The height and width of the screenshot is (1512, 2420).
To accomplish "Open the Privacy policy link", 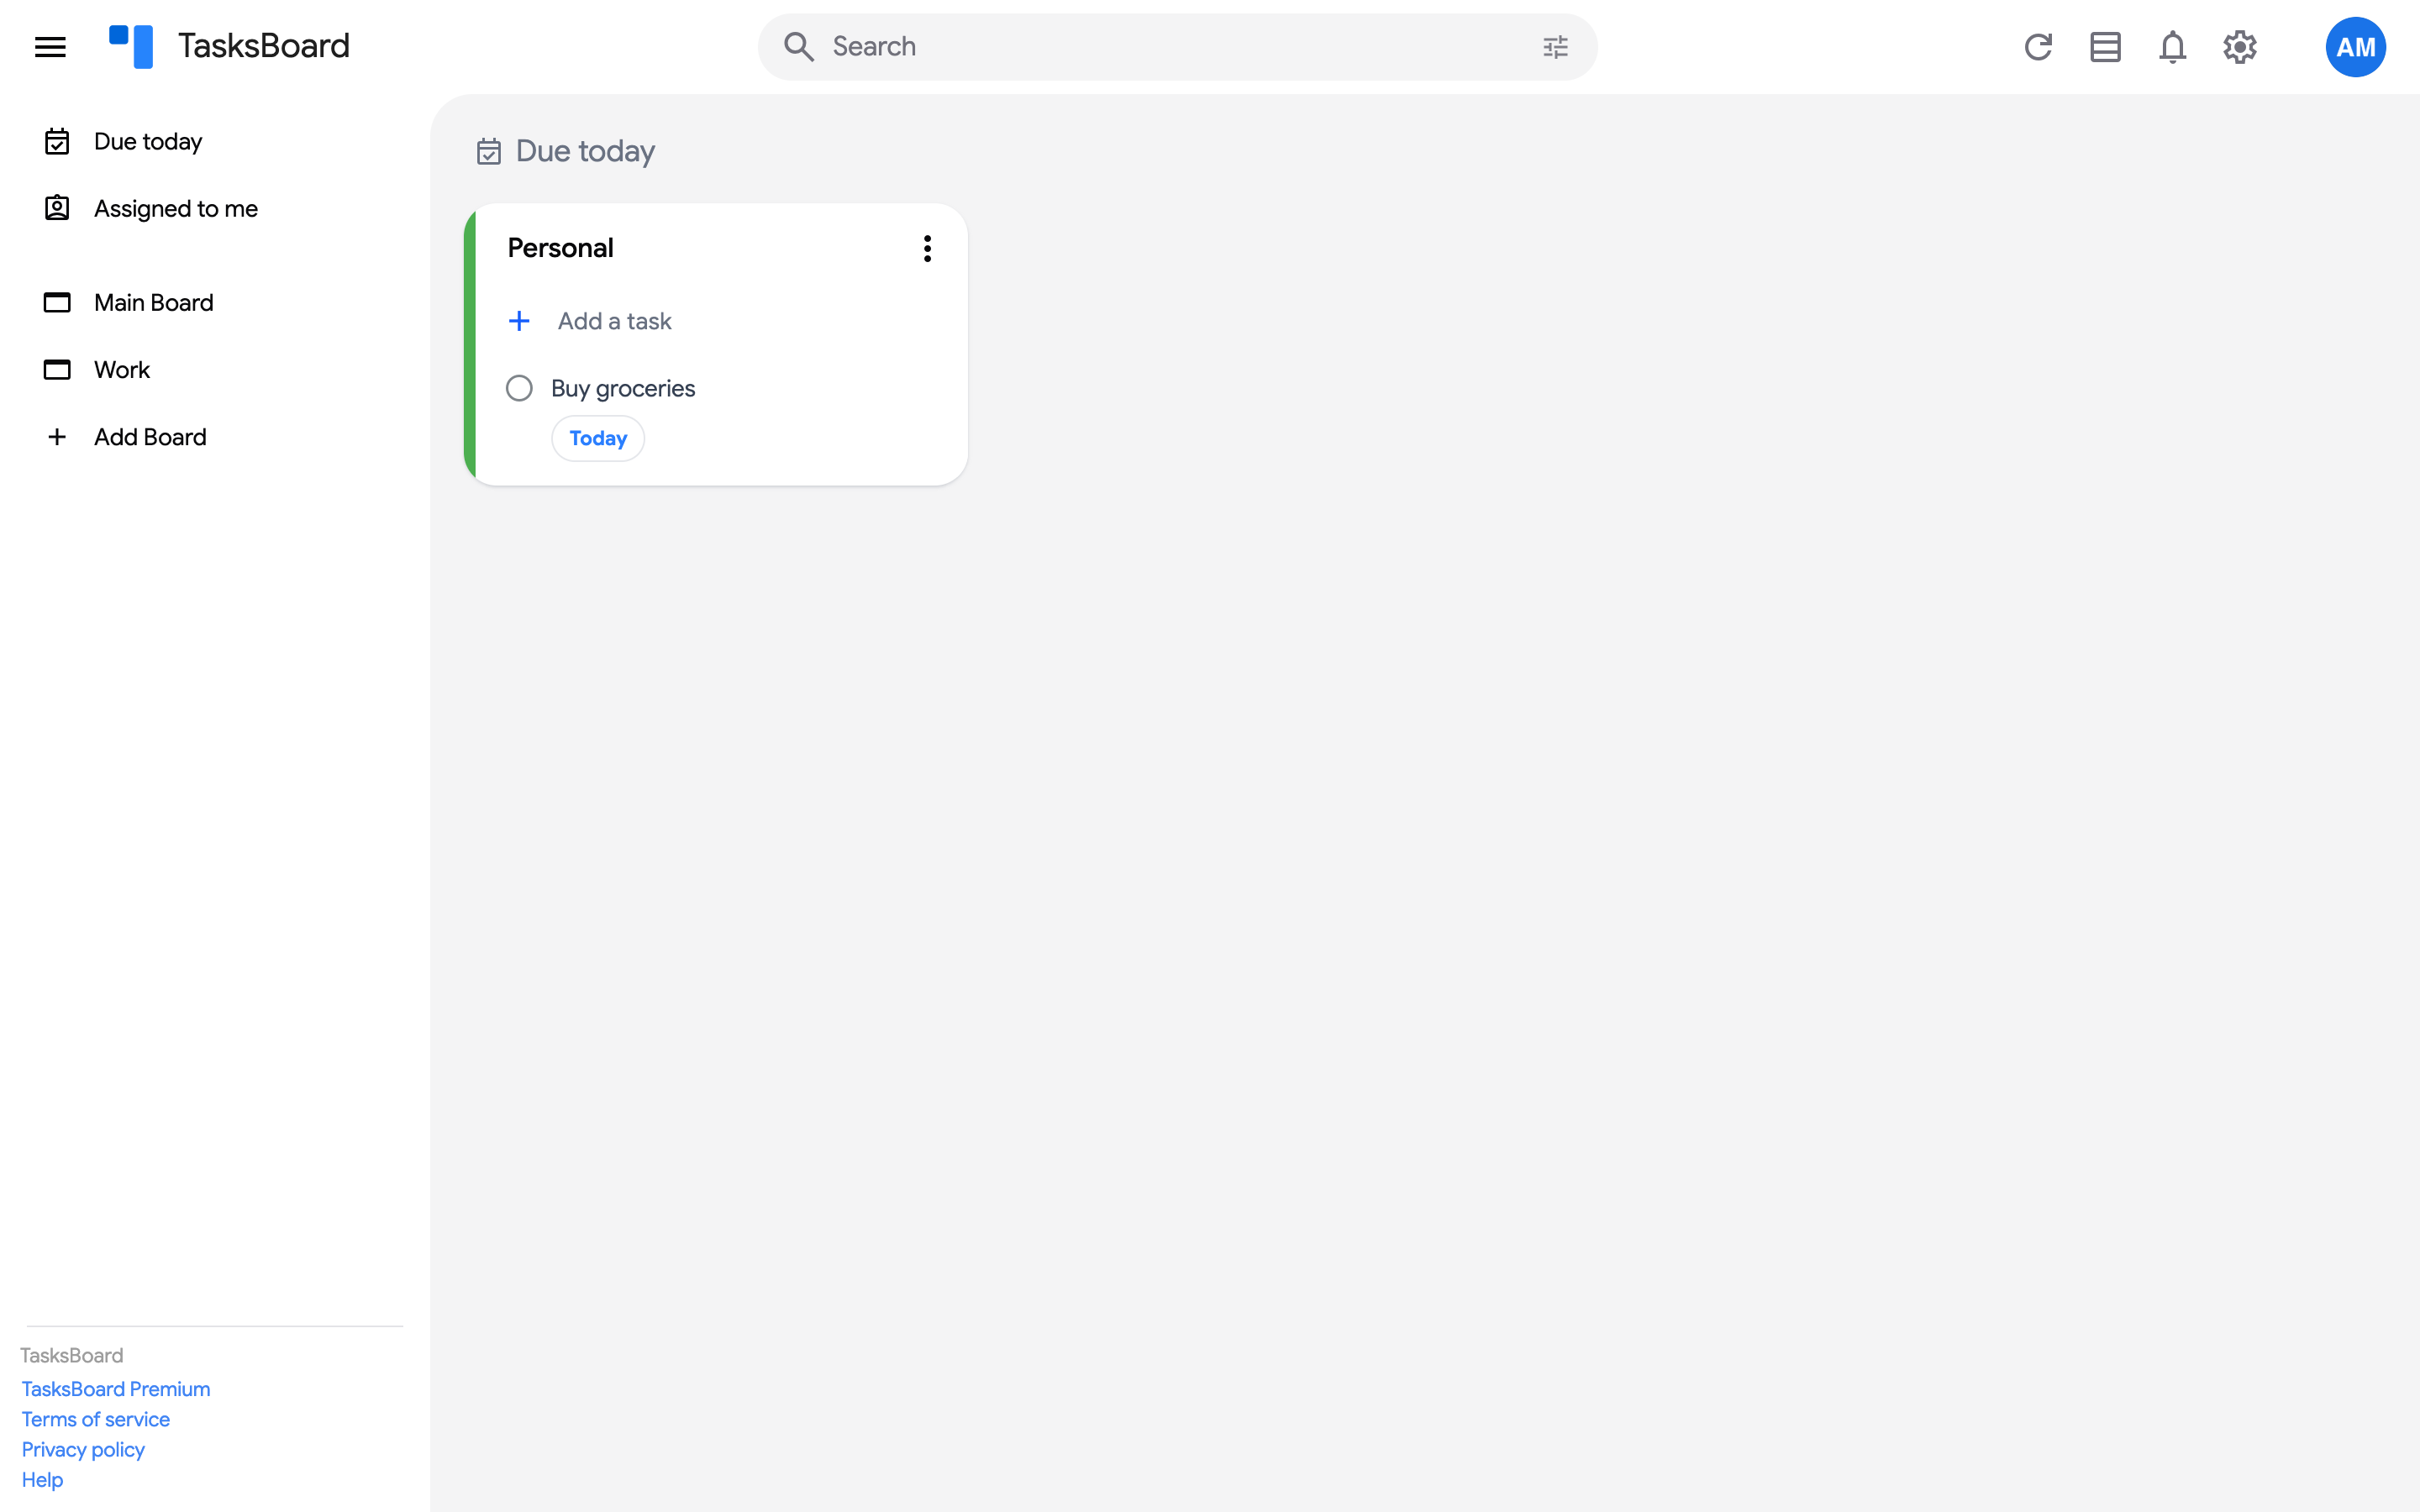I will (83, 1449).
